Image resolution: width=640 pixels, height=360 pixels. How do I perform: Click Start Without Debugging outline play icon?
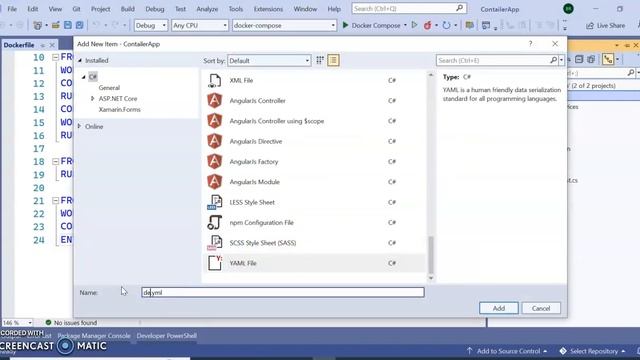click(x=414, y=25)
